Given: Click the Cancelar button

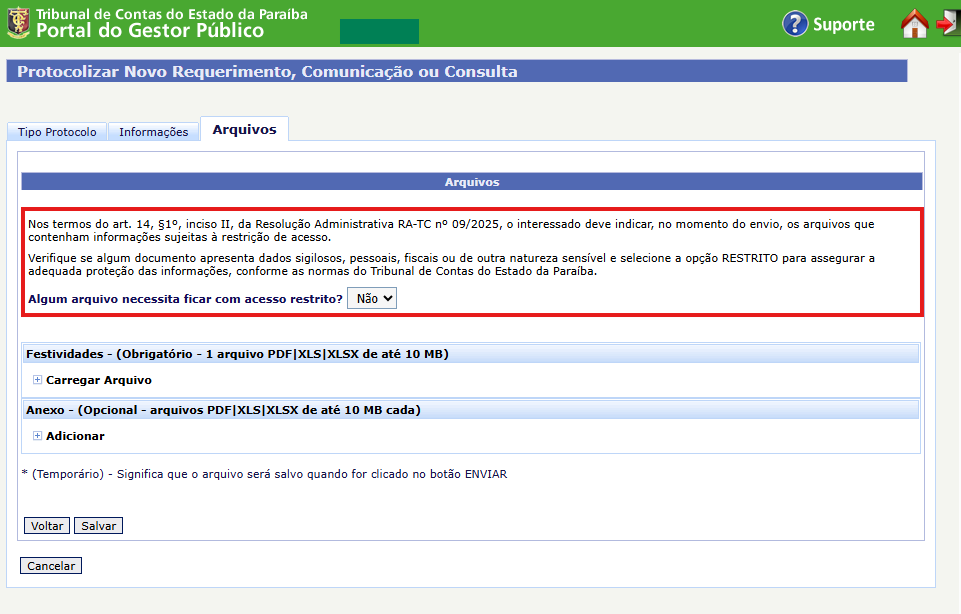Looking at the screenshot, I should pos(51,566).
